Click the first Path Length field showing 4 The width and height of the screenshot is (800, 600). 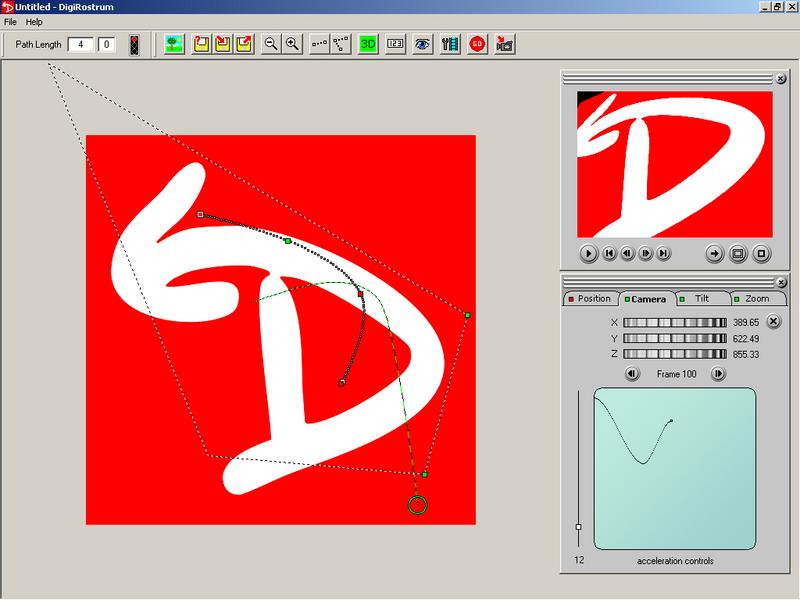click(81, 44)
